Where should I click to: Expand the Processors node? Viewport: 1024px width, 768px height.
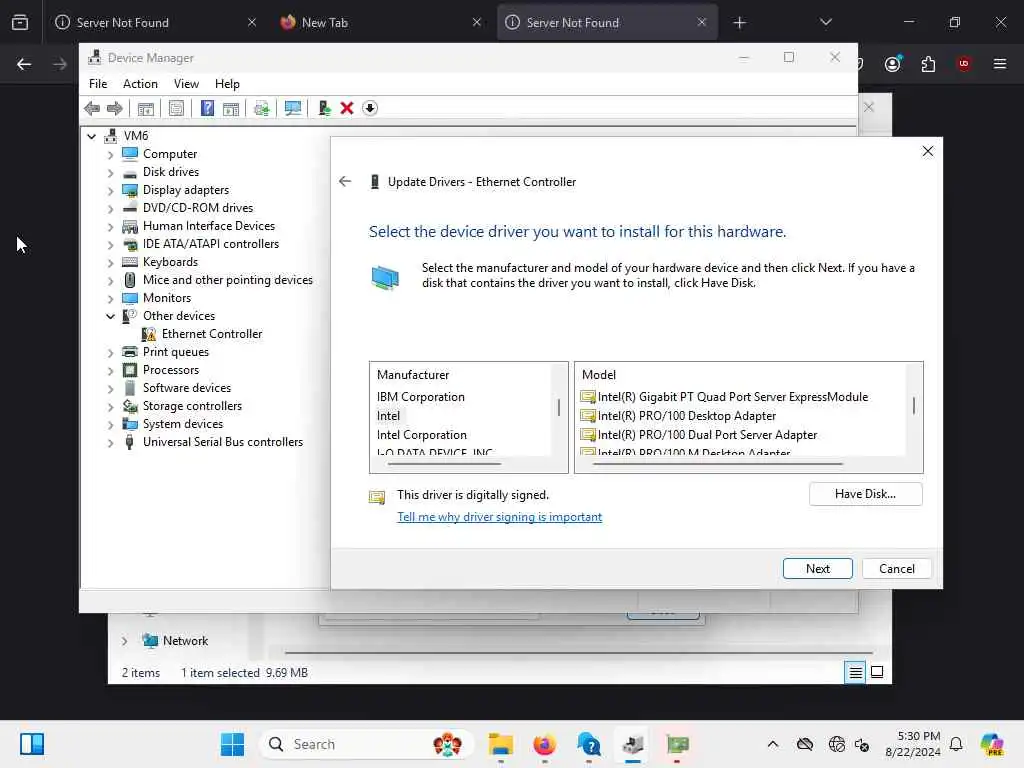[x=110, y=371]
